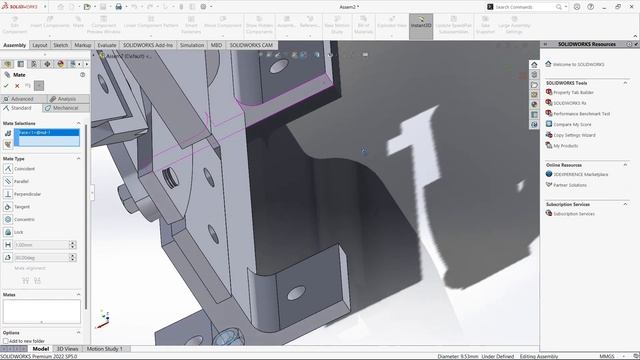Image resolution: width=640 pixels, height=360 pixels.
Task: Open the DisplayManager appearance ball tab
Action: point(60,64)
